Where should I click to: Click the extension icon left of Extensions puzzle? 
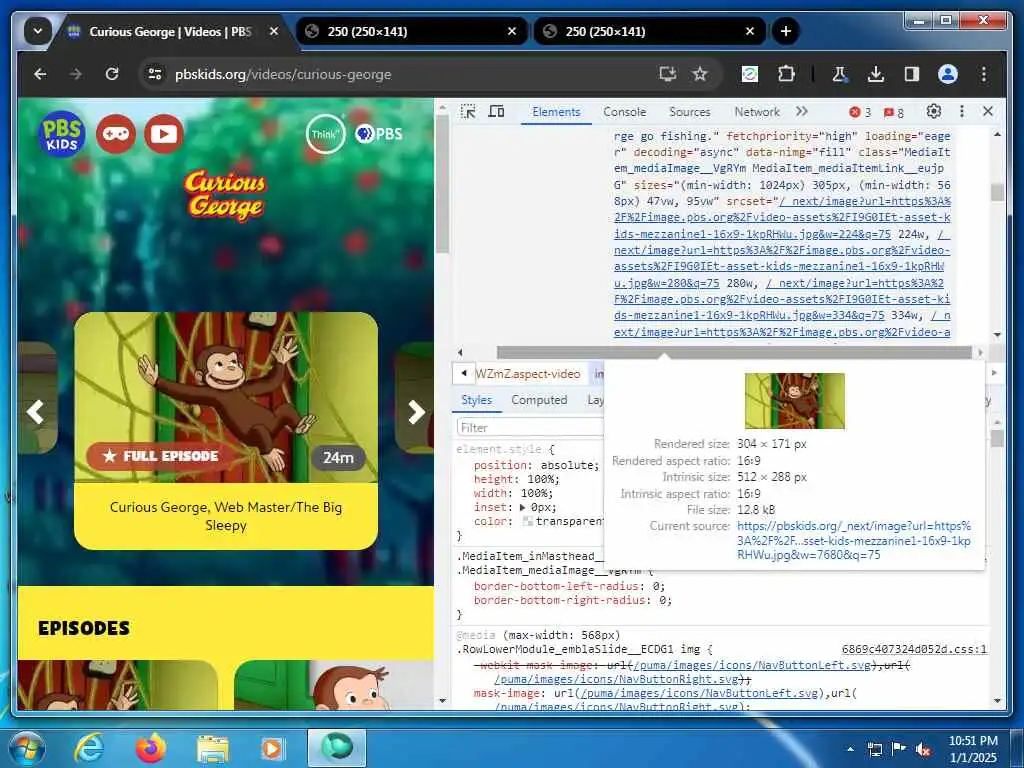pos(750,74)
